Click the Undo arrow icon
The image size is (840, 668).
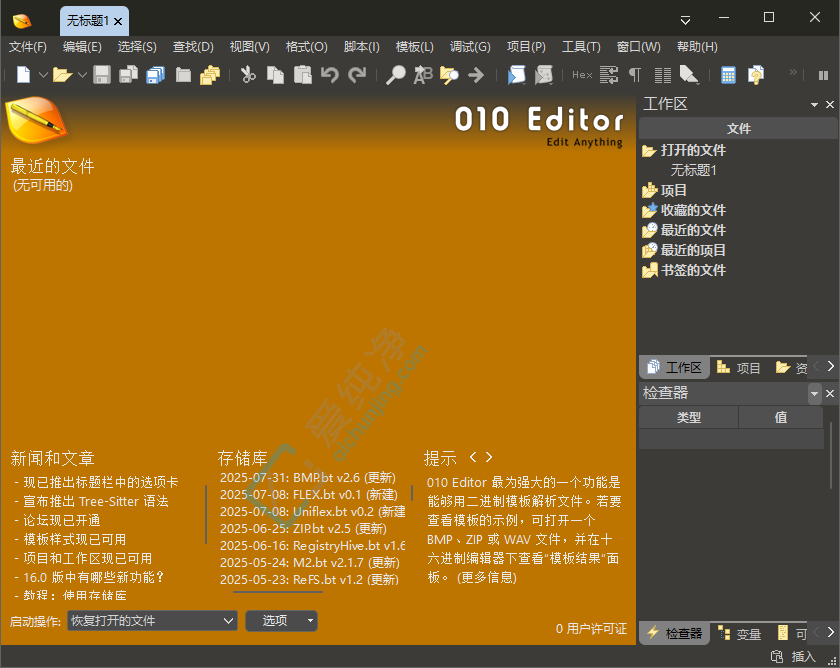tap(329, 75)
